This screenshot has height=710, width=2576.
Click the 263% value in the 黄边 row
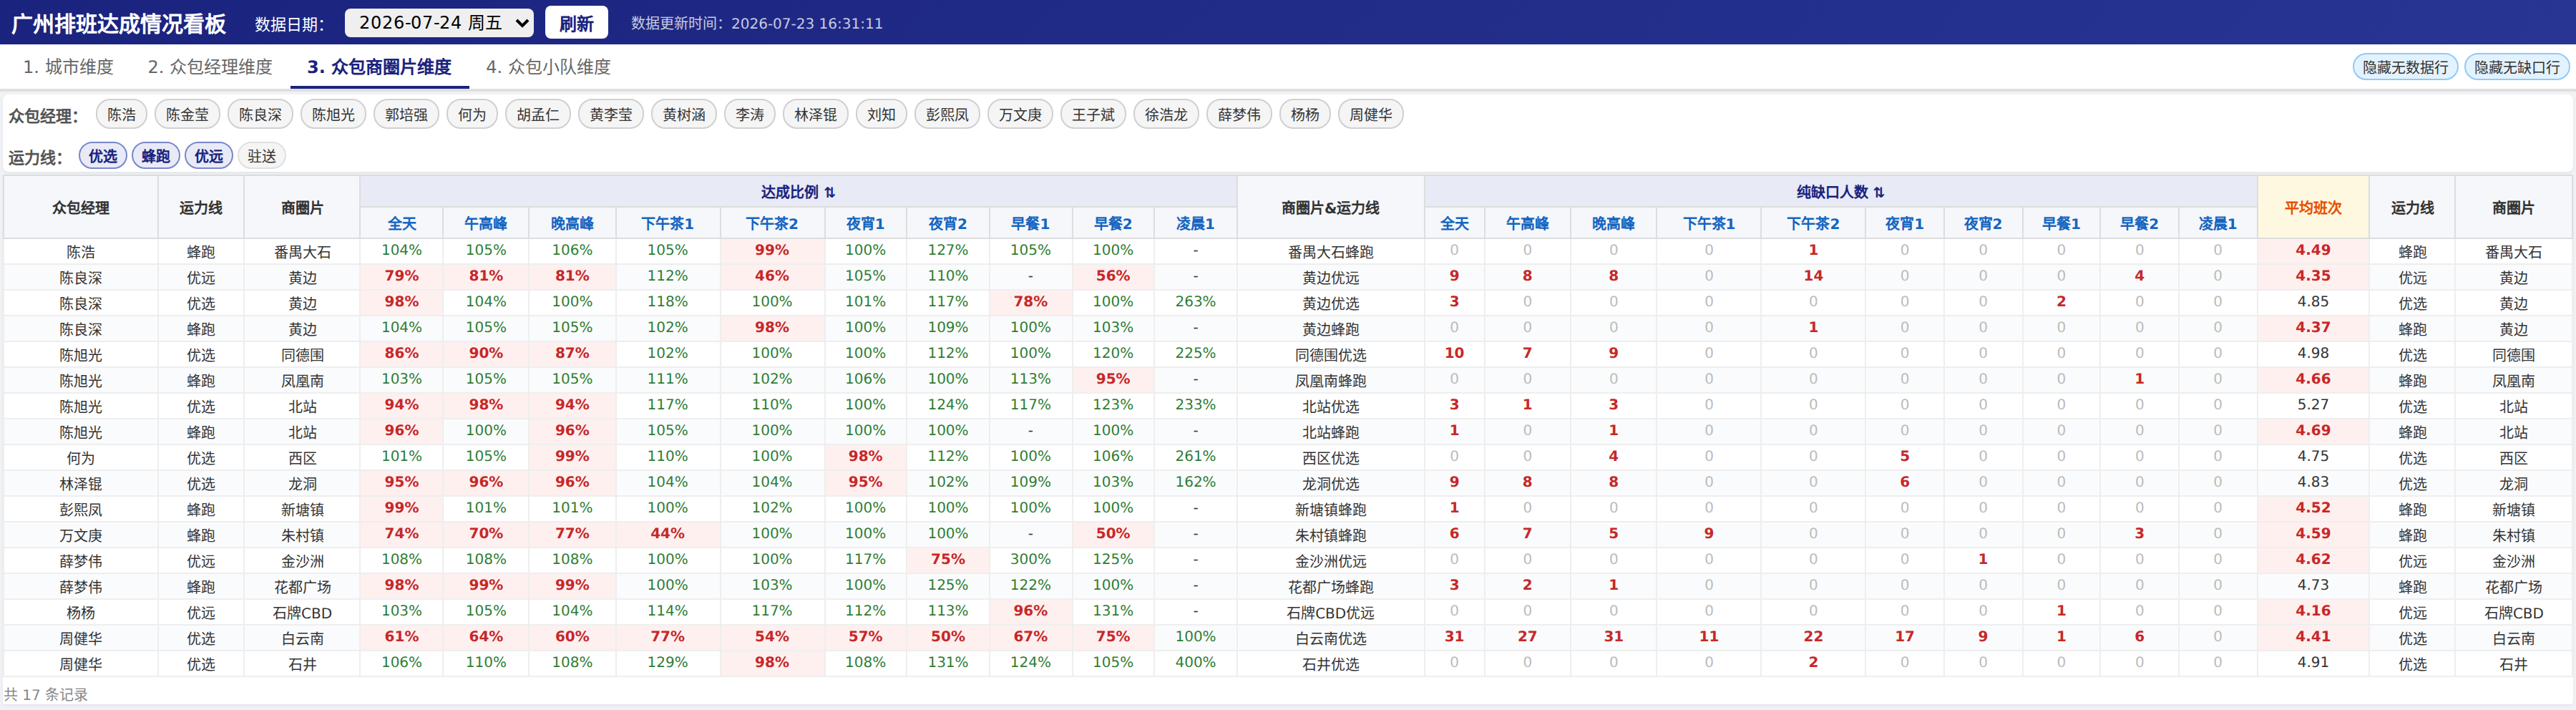pos(1195,301)
